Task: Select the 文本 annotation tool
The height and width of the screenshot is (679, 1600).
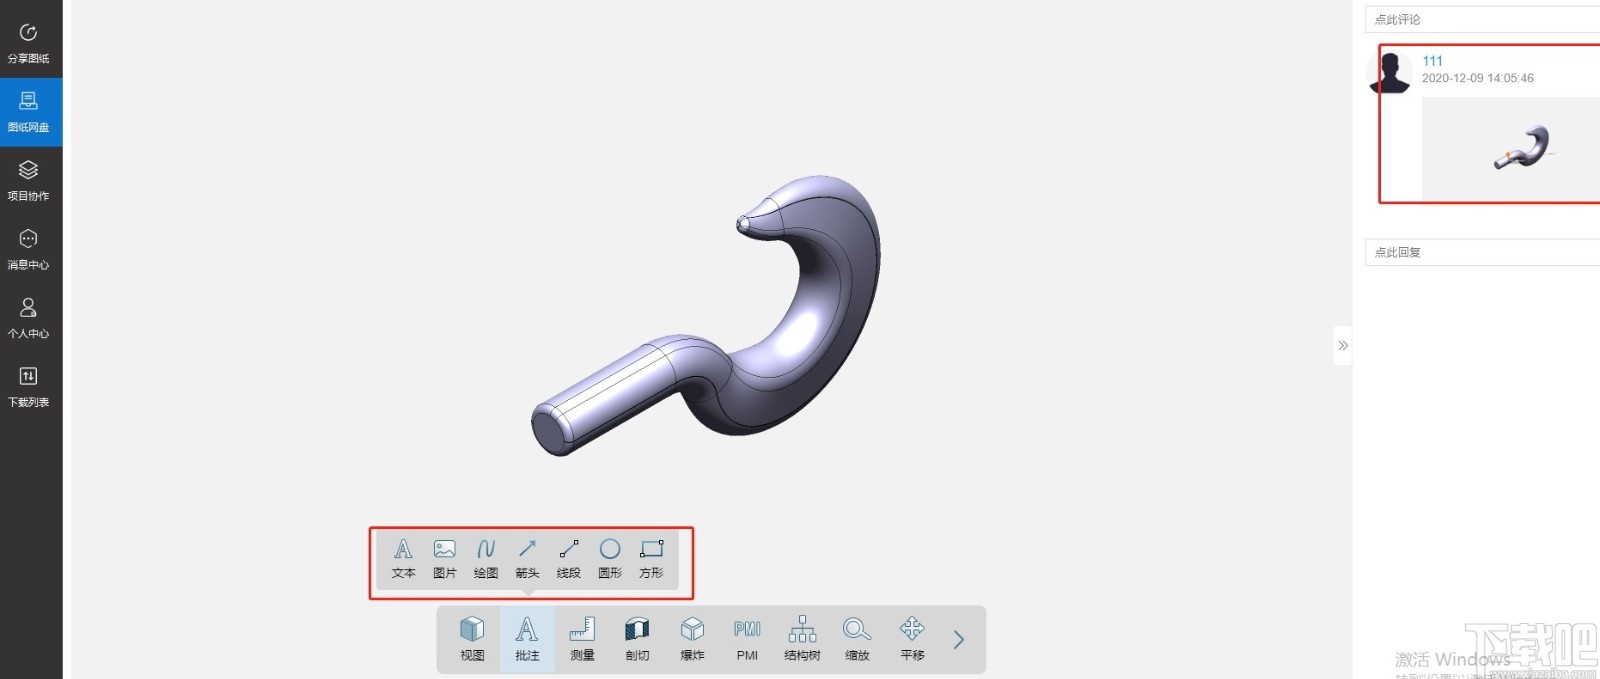Action: click(x=403, y=559)
